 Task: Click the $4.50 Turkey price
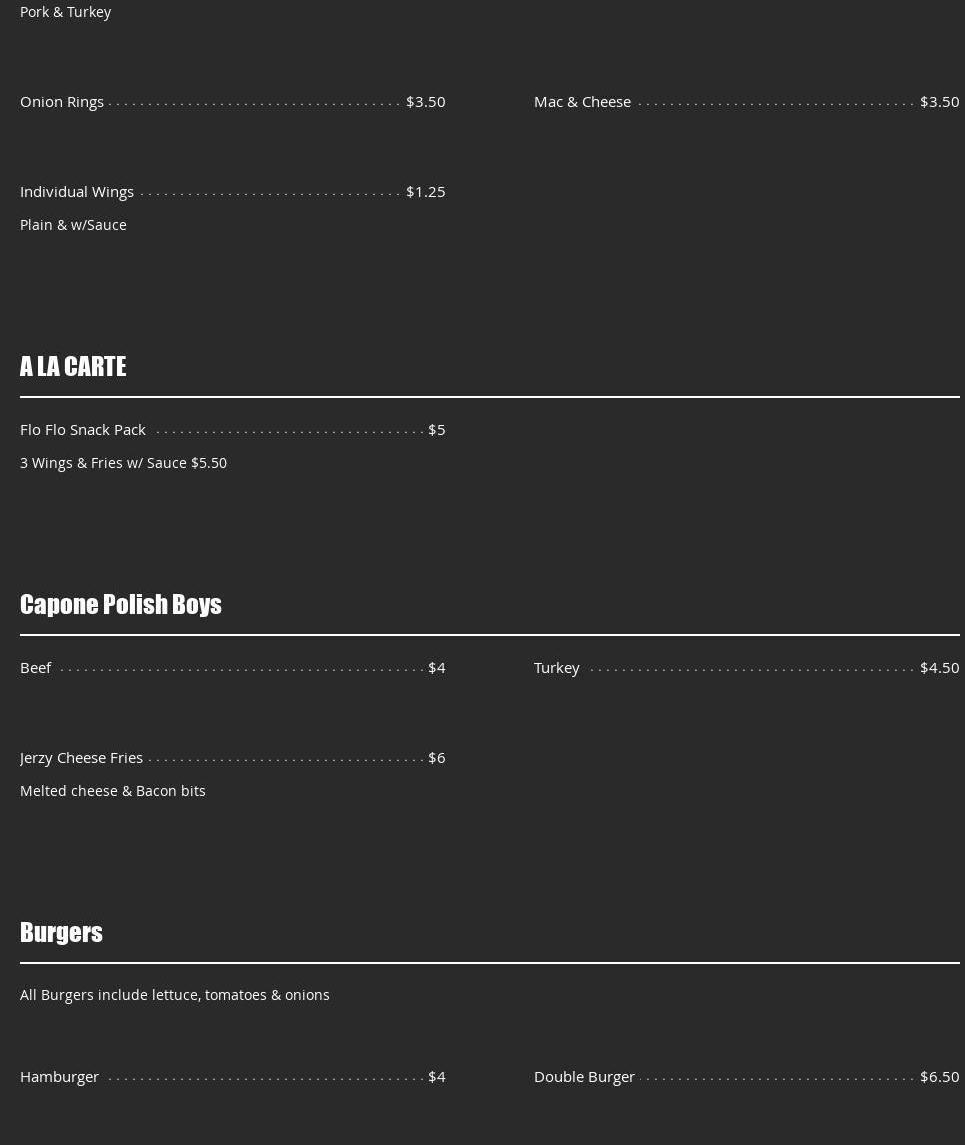coord(939,667)
